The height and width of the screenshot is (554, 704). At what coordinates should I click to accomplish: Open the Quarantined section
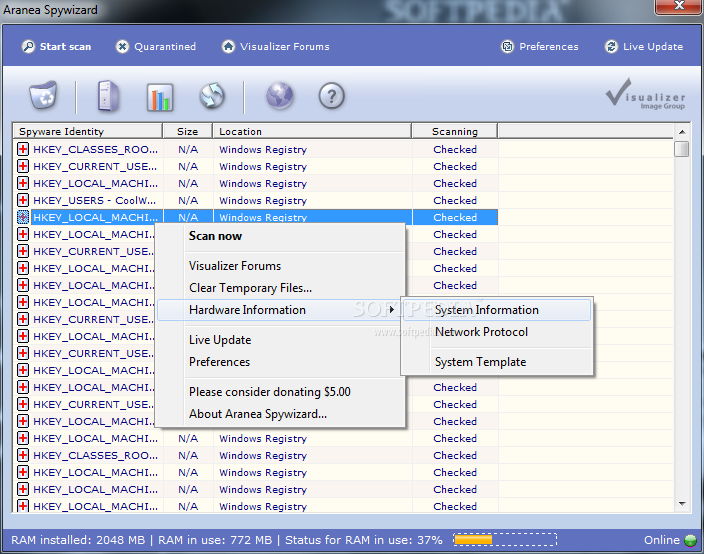point(156,47)
